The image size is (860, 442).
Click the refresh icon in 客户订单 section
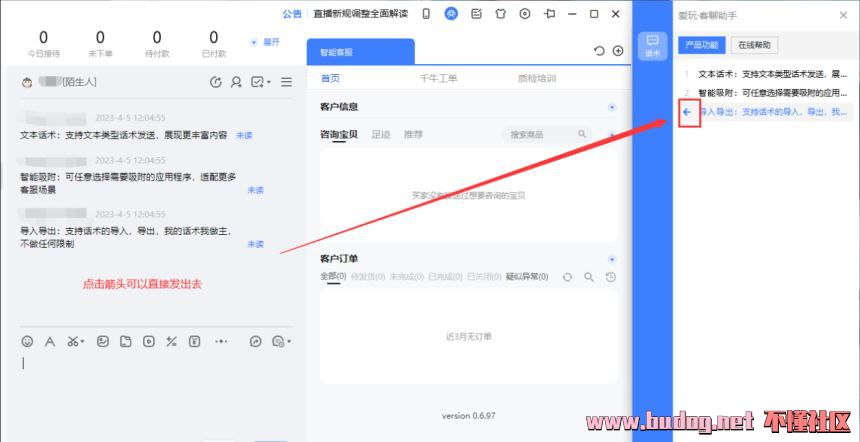pos(568,277)
